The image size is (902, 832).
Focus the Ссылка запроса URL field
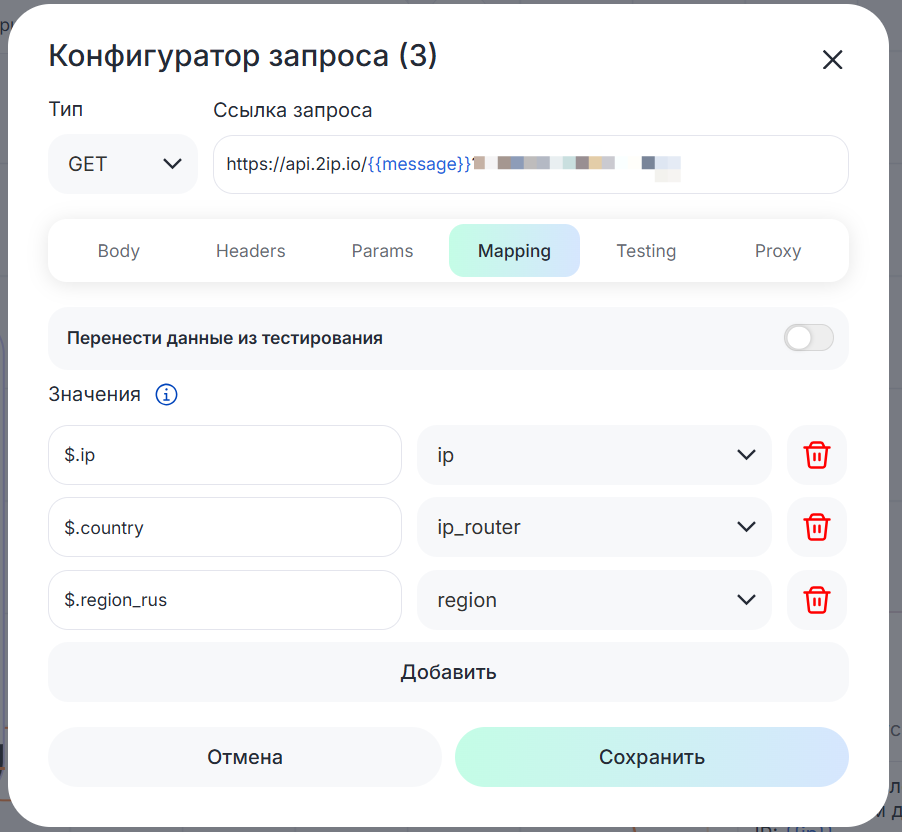760,164
